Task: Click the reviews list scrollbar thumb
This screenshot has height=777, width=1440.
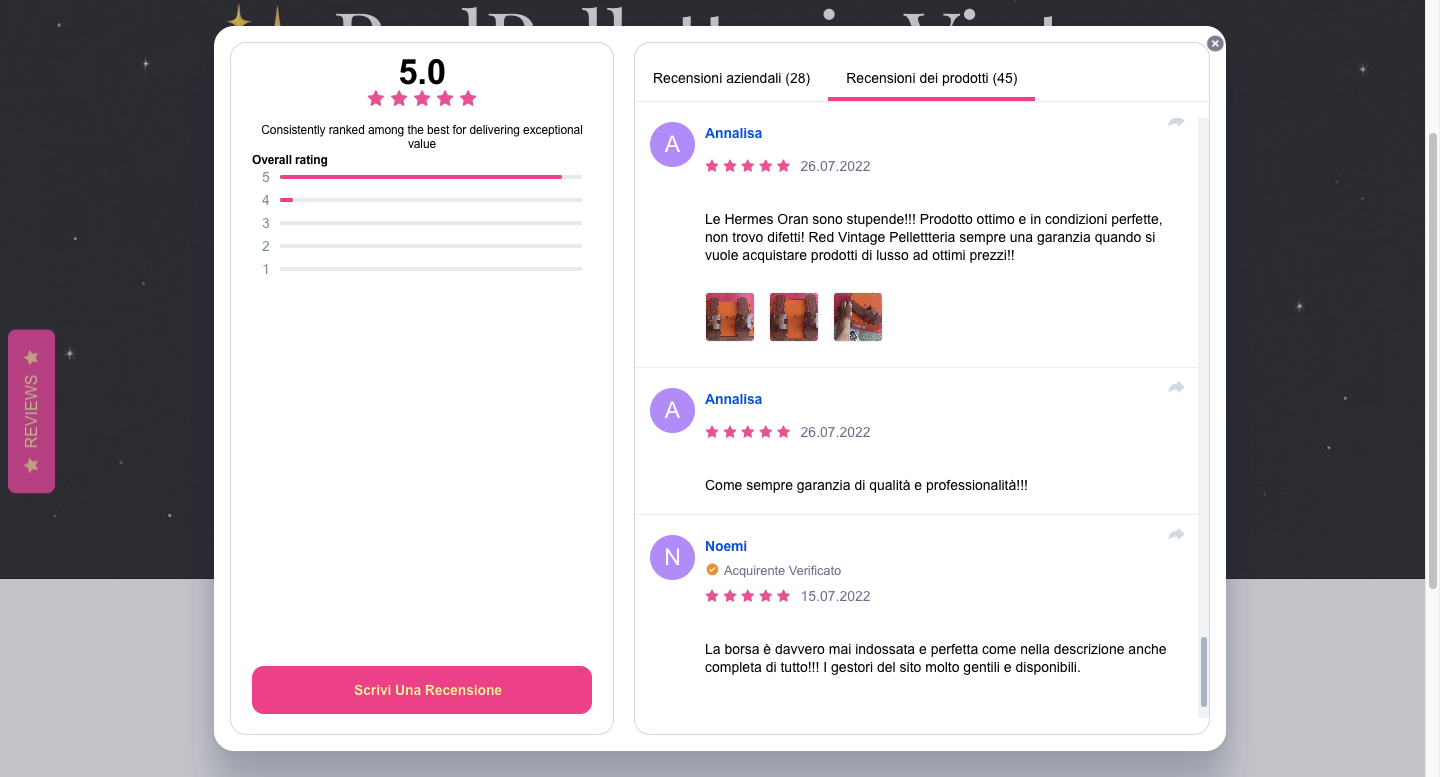Action: pyautogui.click(x=1204, y=672)
